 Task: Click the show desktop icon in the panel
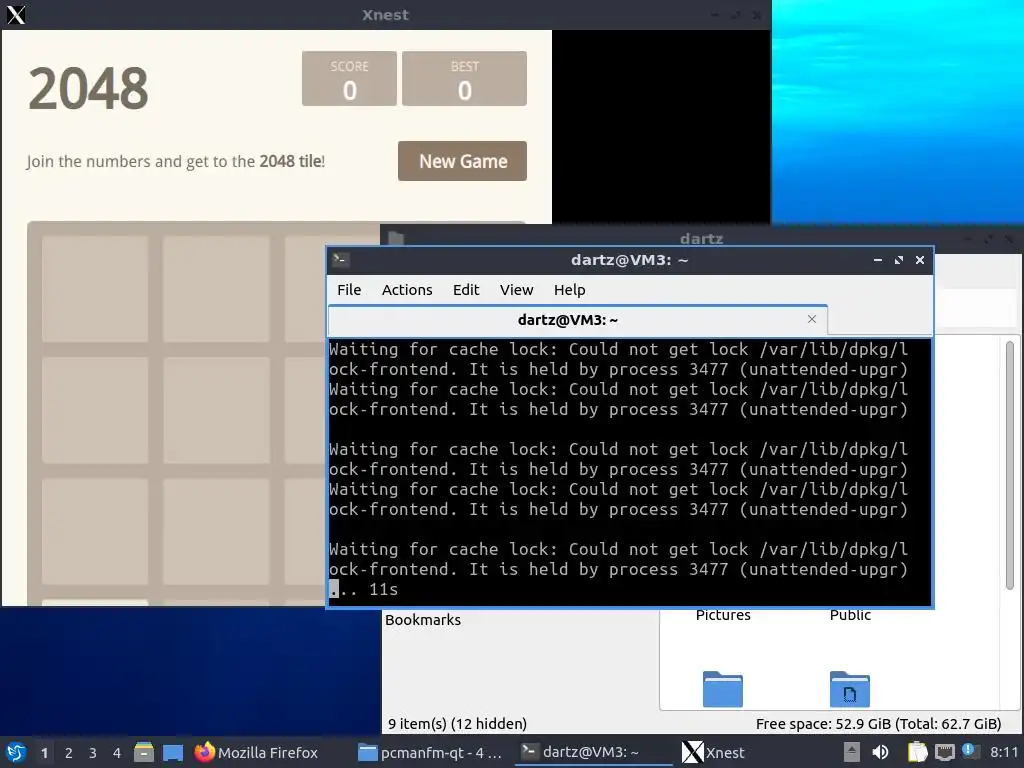click(173, 753)
